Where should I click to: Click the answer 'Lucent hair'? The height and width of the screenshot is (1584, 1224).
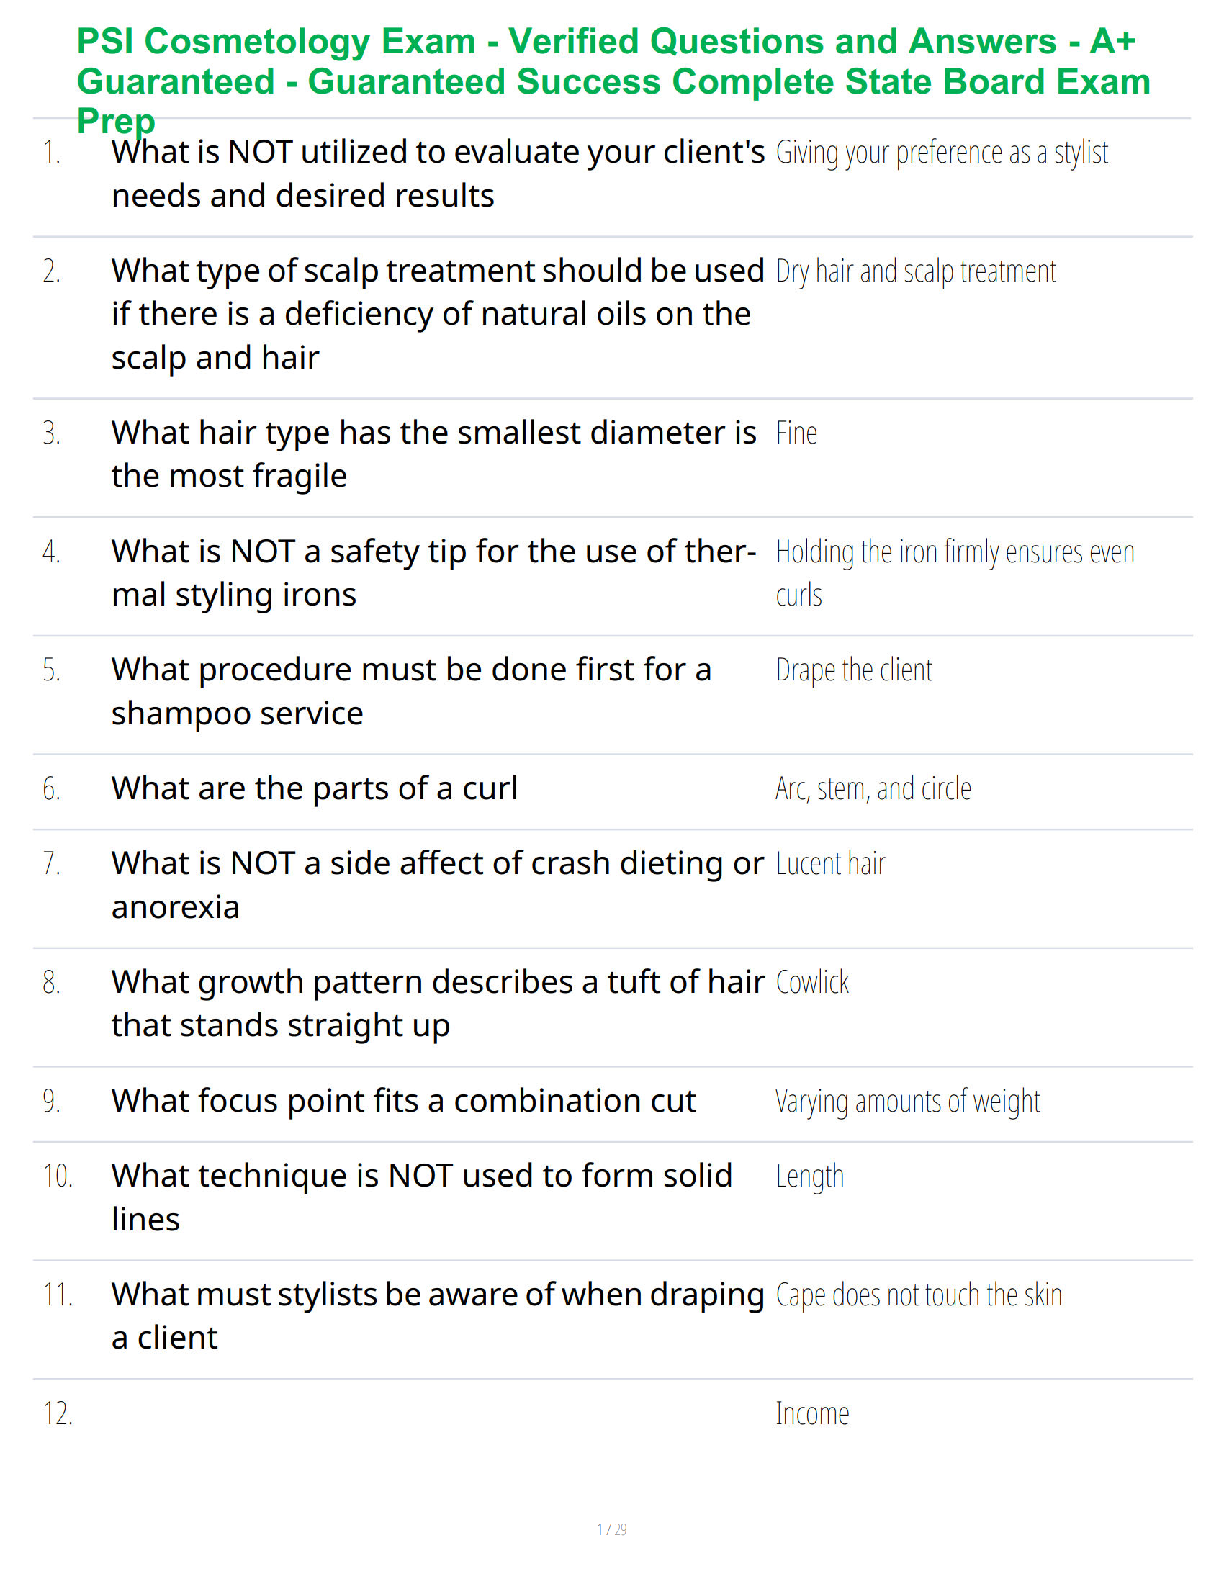click(x=831, y=864)
